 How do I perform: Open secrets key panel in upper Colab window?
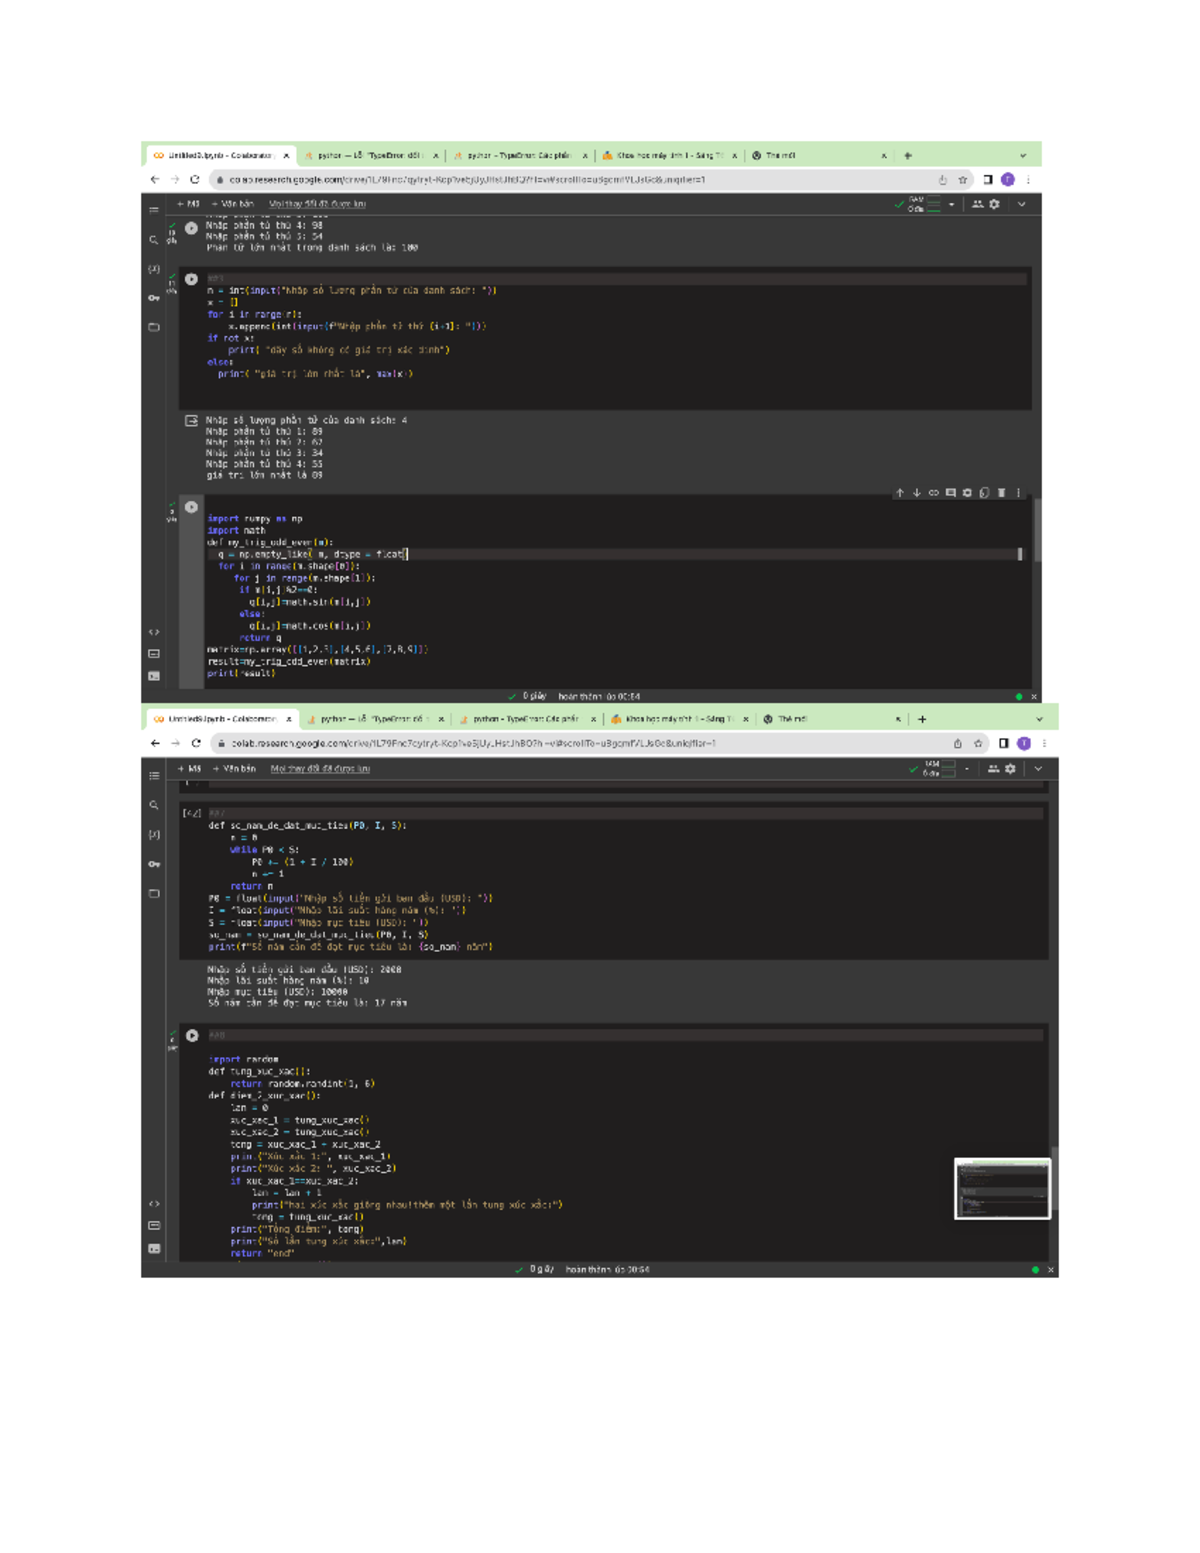154,298
